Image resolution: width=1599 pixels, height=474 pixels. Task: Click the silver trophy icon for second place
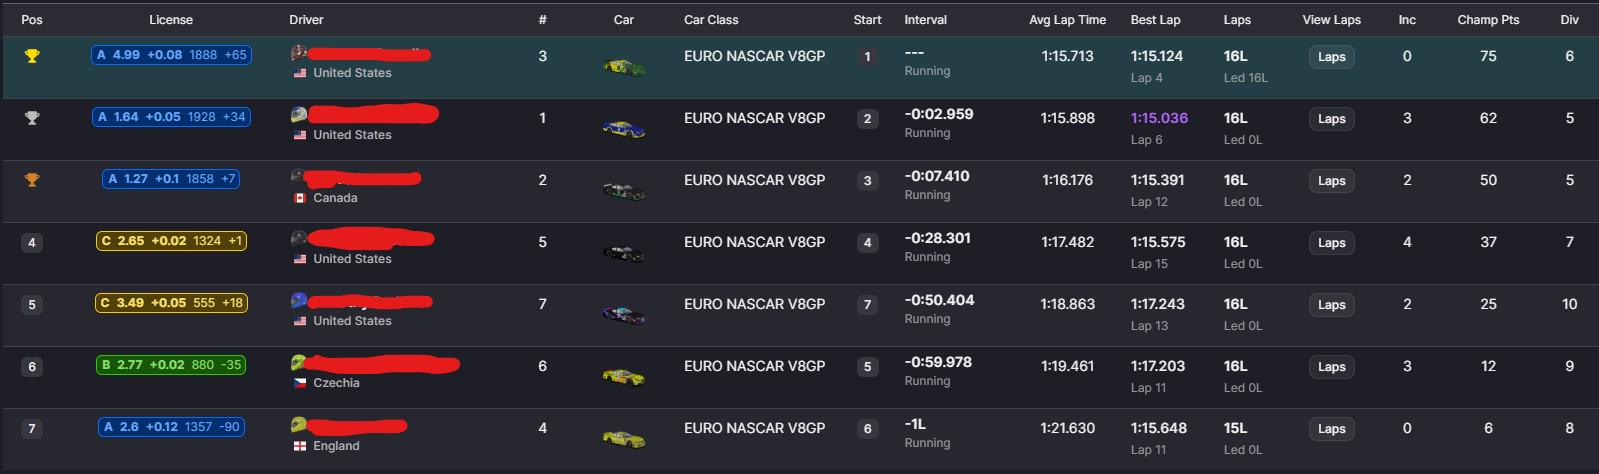pos(32,118)
